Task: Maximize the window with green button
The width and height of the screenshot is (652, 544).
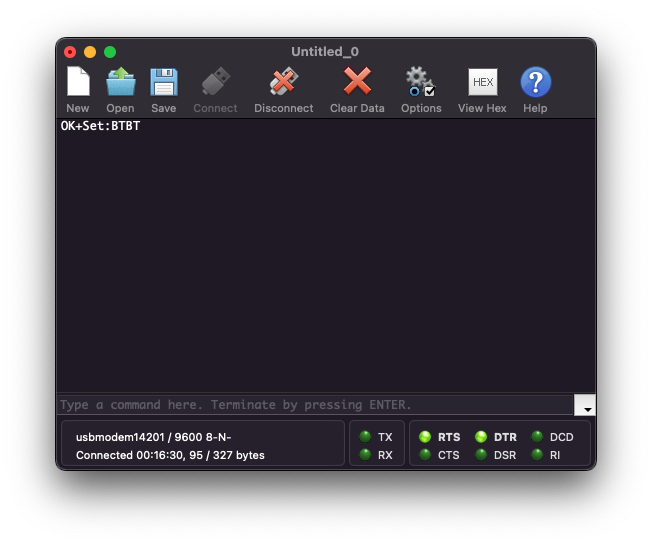Action: (x=110, y=52)
